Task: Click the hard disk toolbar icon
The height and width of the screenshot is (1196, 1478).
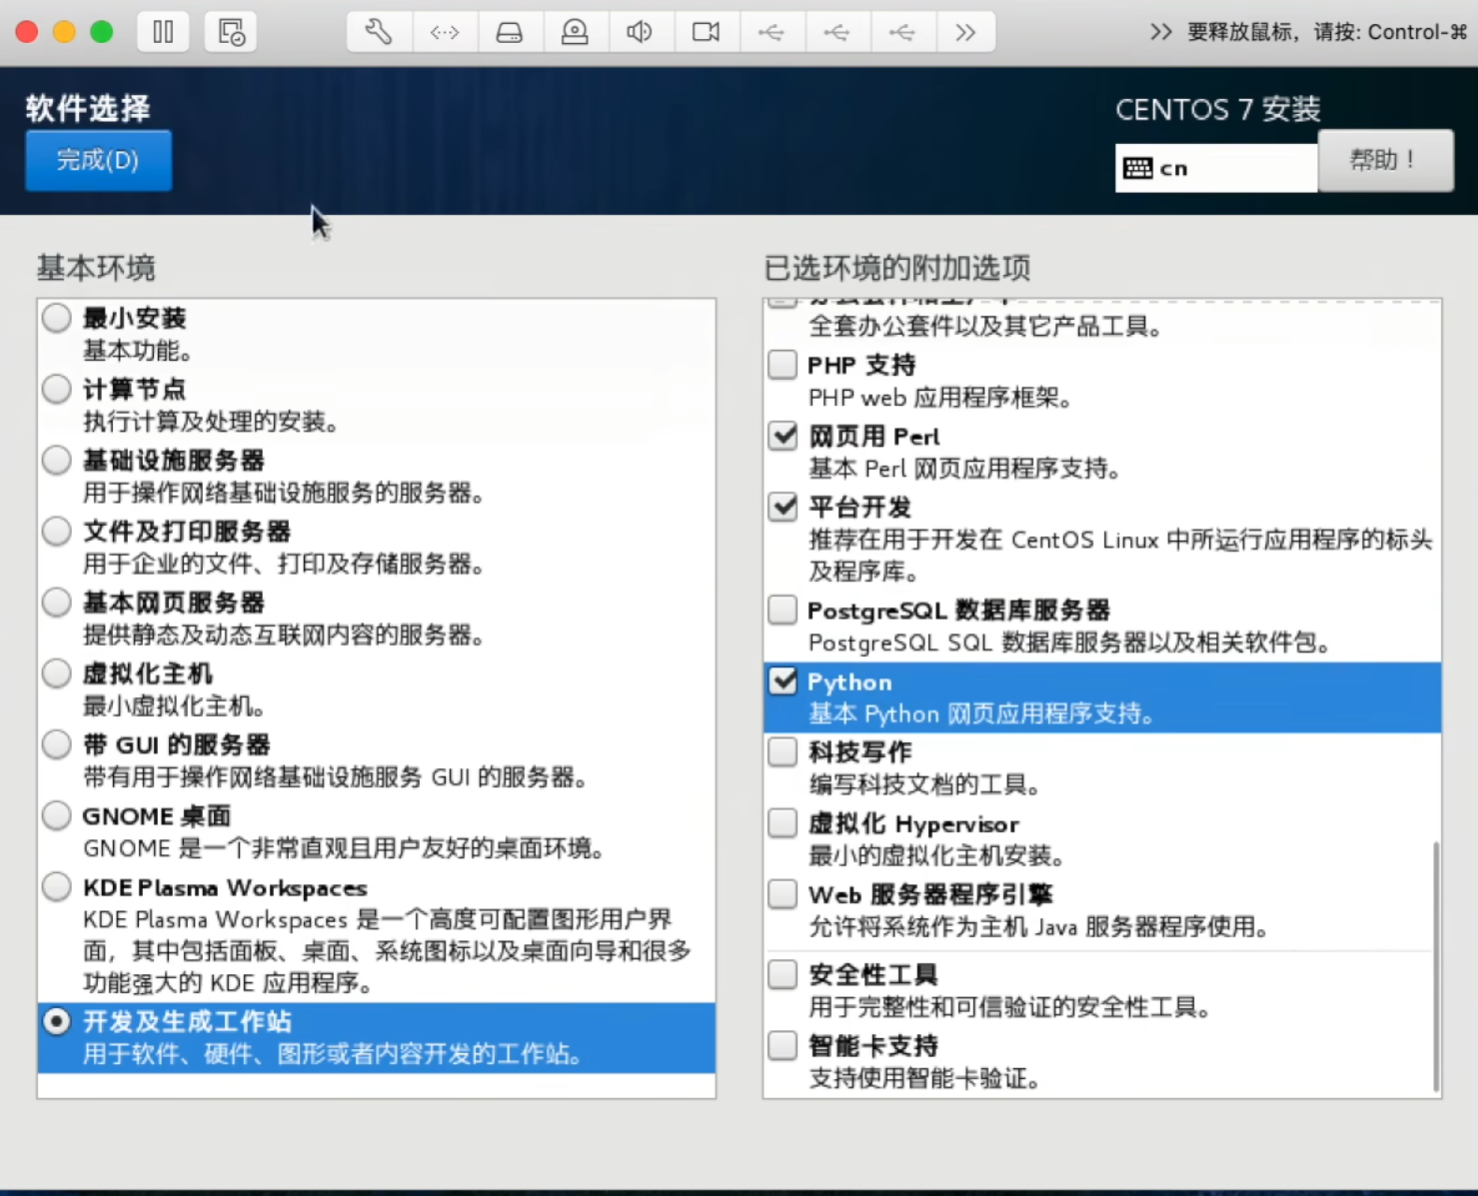Action: [510, 31]
